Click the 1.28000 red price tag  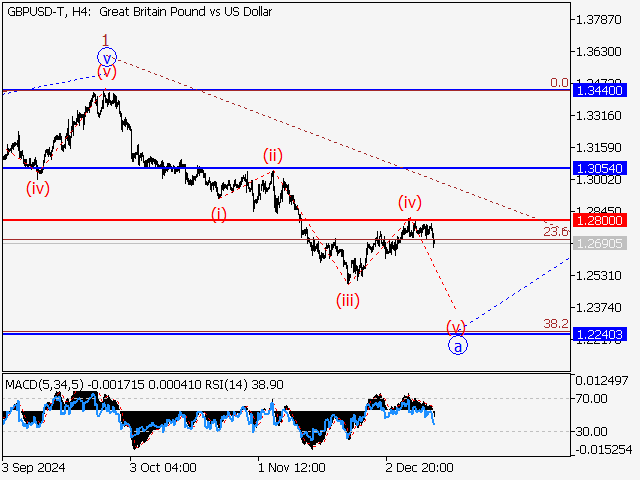click(601, 220)
